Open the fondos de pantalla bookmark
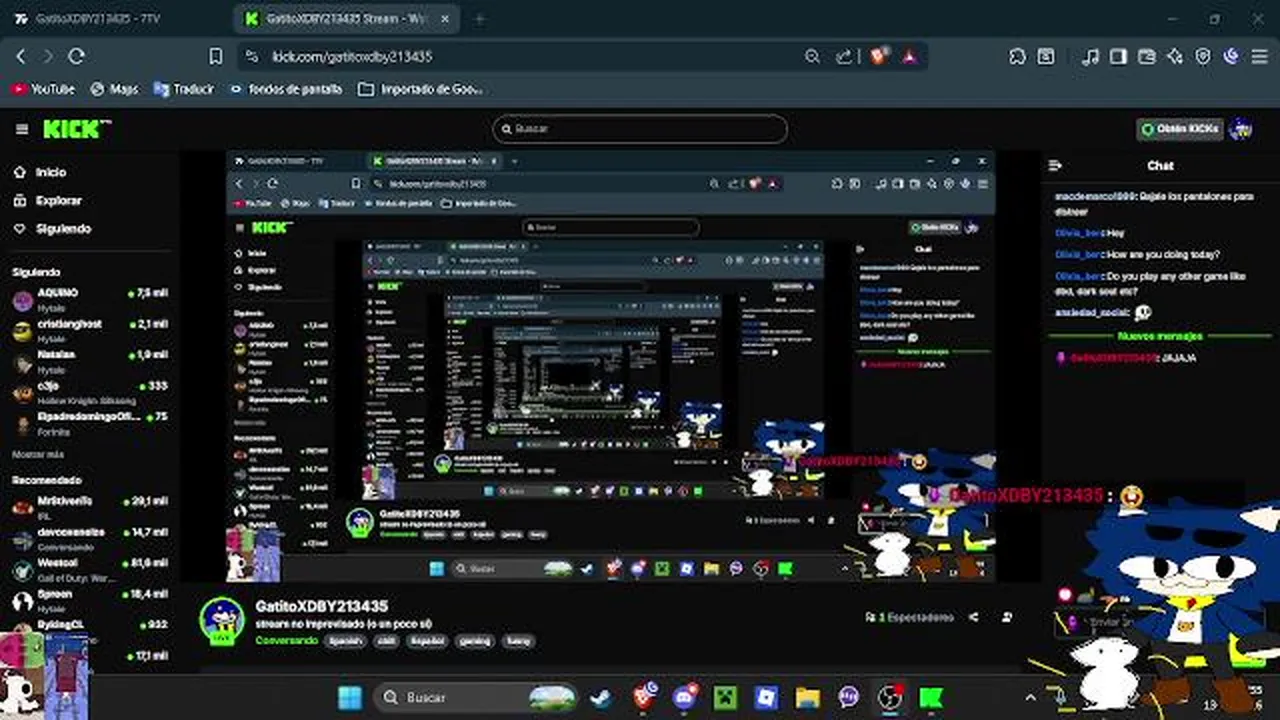 (285, 89)
